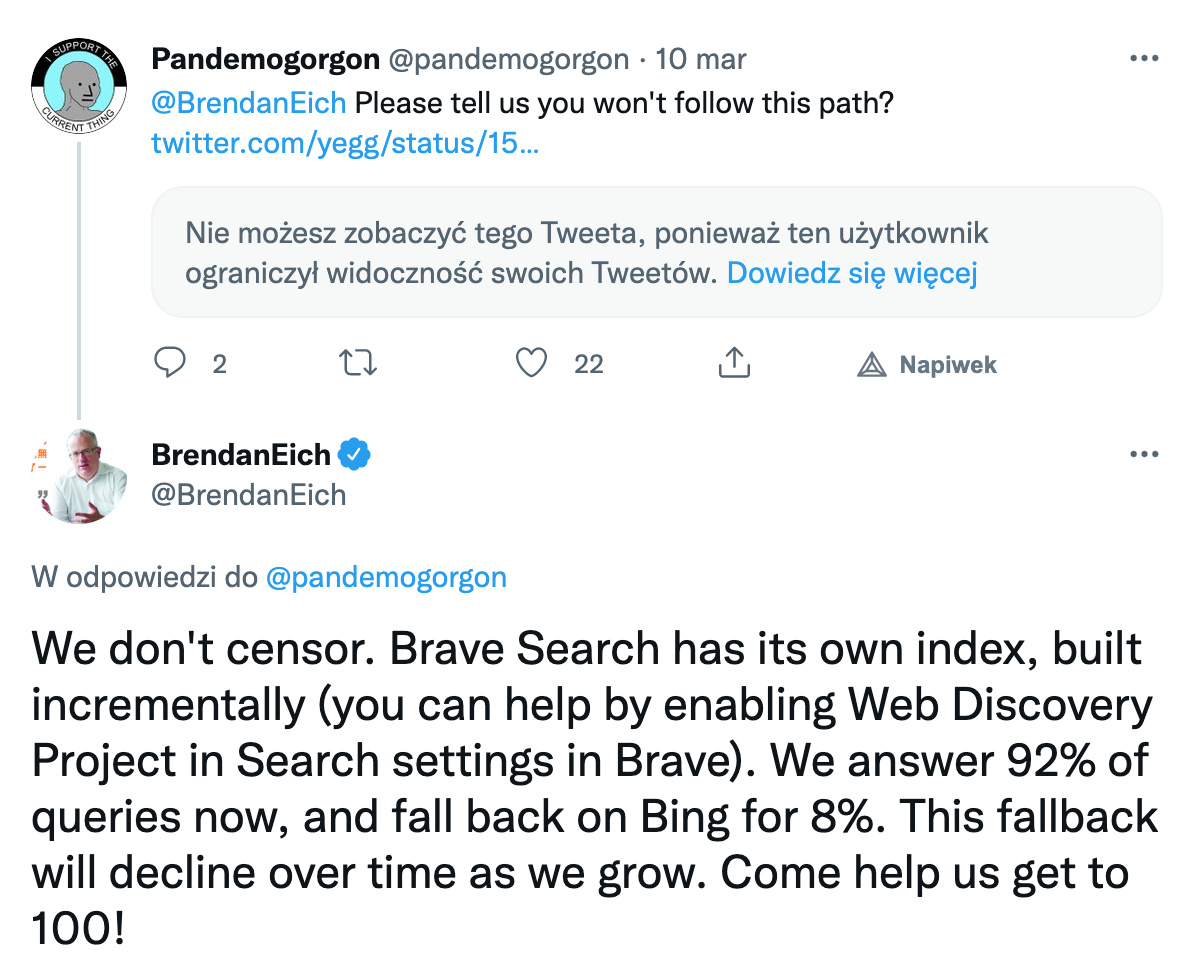Click the gray @pandemogorgon handle beside the display name
Image resolution: width=1188 pixels, height=964 pixels.
508,60
